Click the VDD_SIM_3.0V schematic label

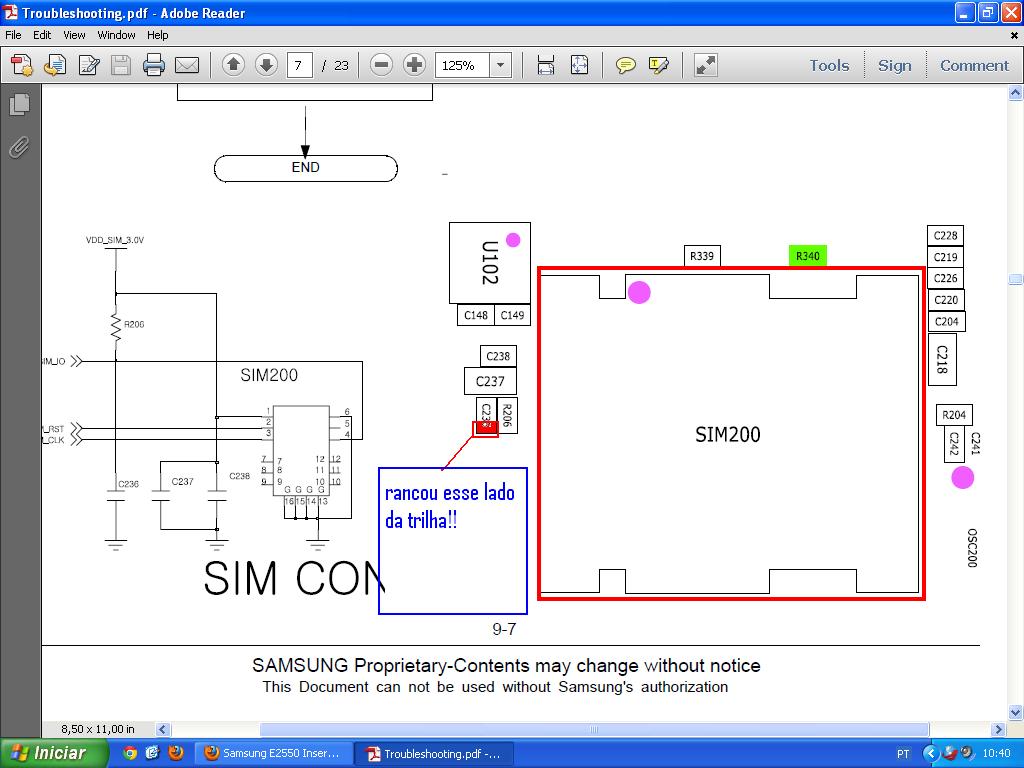click(x=115, y=240)
